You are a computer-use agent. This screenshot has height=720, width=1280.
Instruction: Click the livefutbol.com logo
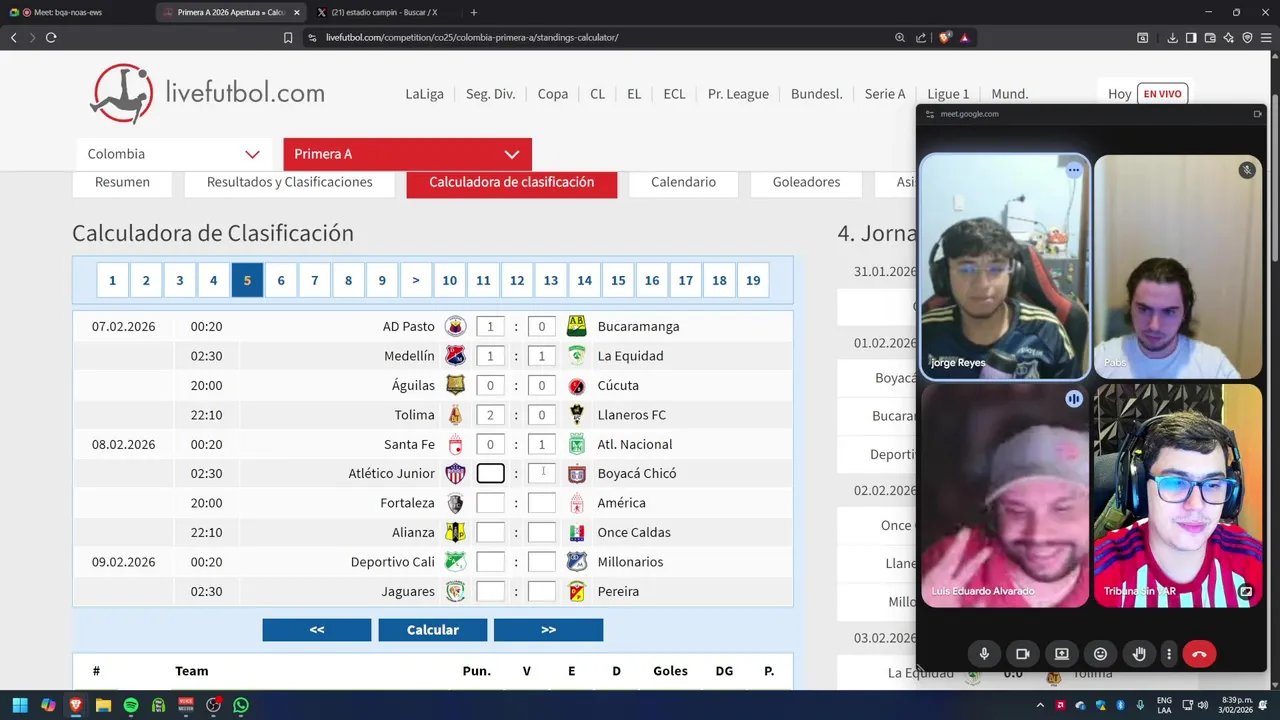coord(208,94)
